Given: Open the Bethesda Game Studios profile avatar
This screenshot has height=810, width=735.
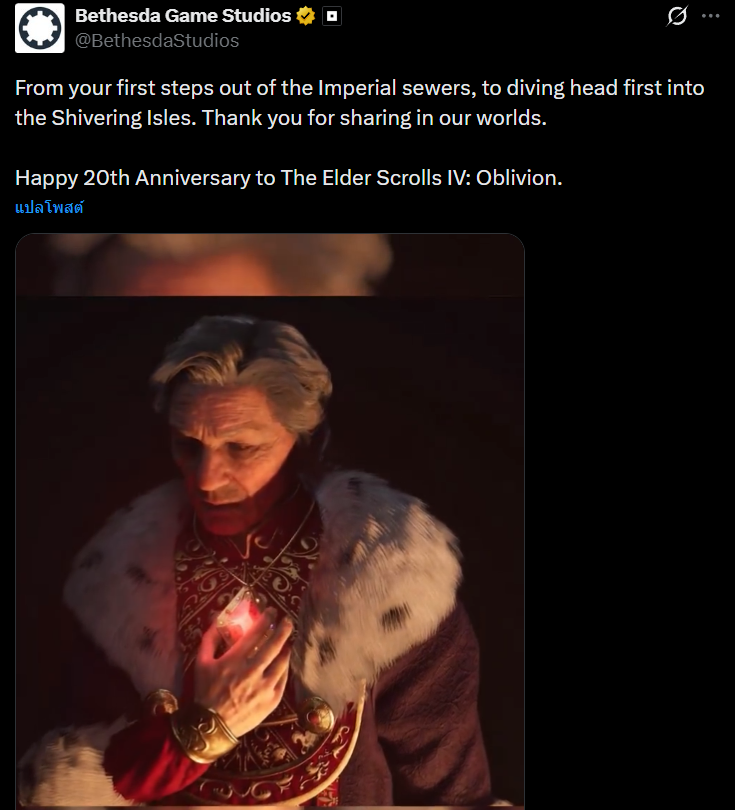Looking at the screenshot, I should 40,28.
